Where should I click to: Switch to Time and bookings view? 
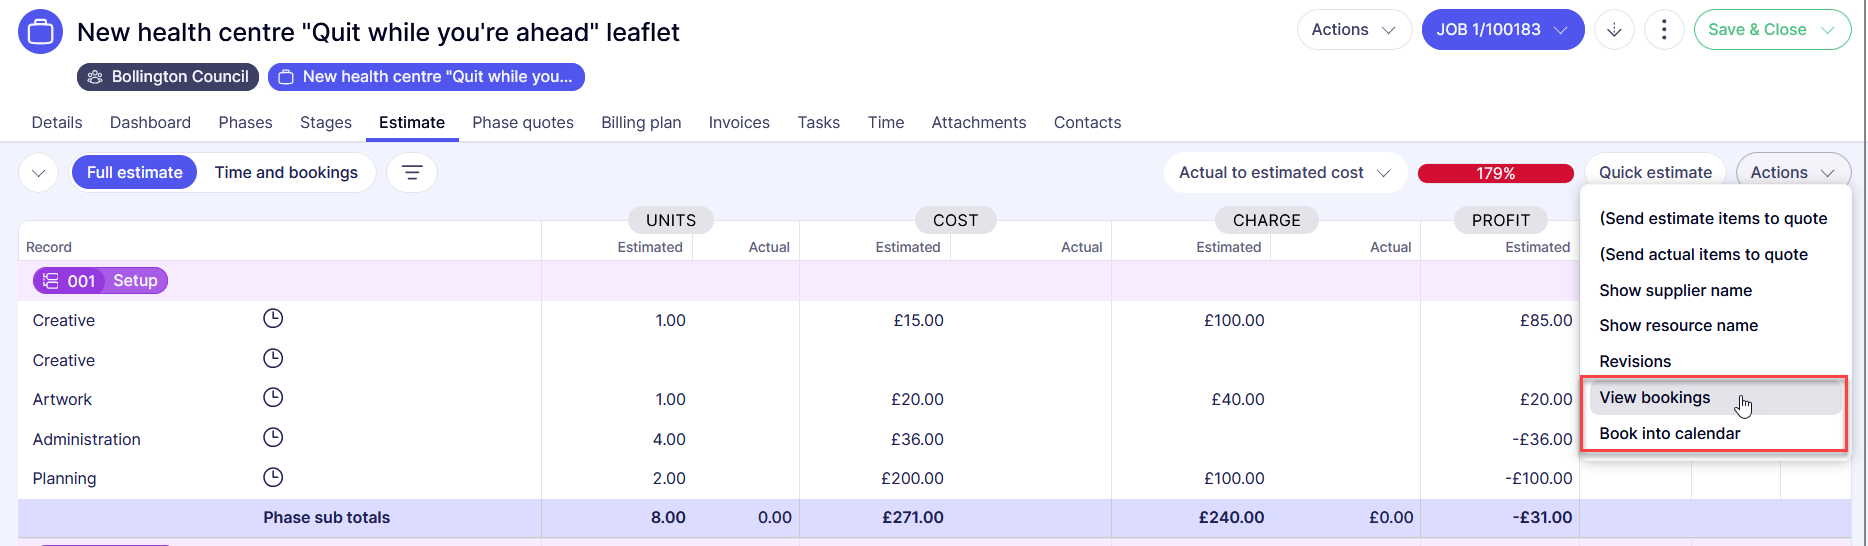pos(286,173)
